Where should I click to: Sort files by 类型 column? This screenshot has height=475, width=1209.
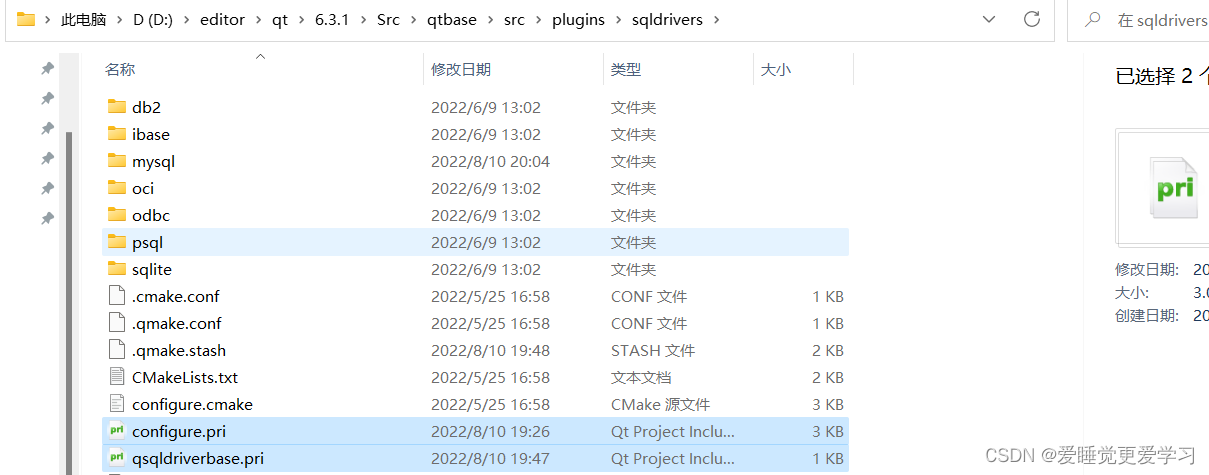click(626, 69)
